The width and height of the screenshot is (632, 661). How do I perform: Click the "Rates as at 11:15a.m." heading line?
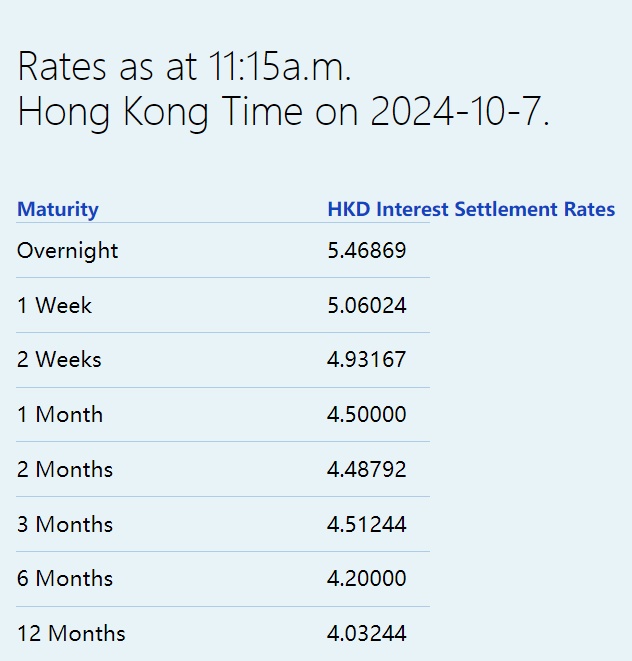click(184, 67)
